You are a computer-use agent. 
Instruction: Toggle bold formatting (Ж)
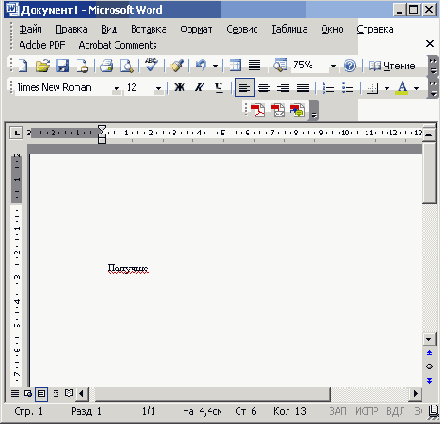coord(180,88)
